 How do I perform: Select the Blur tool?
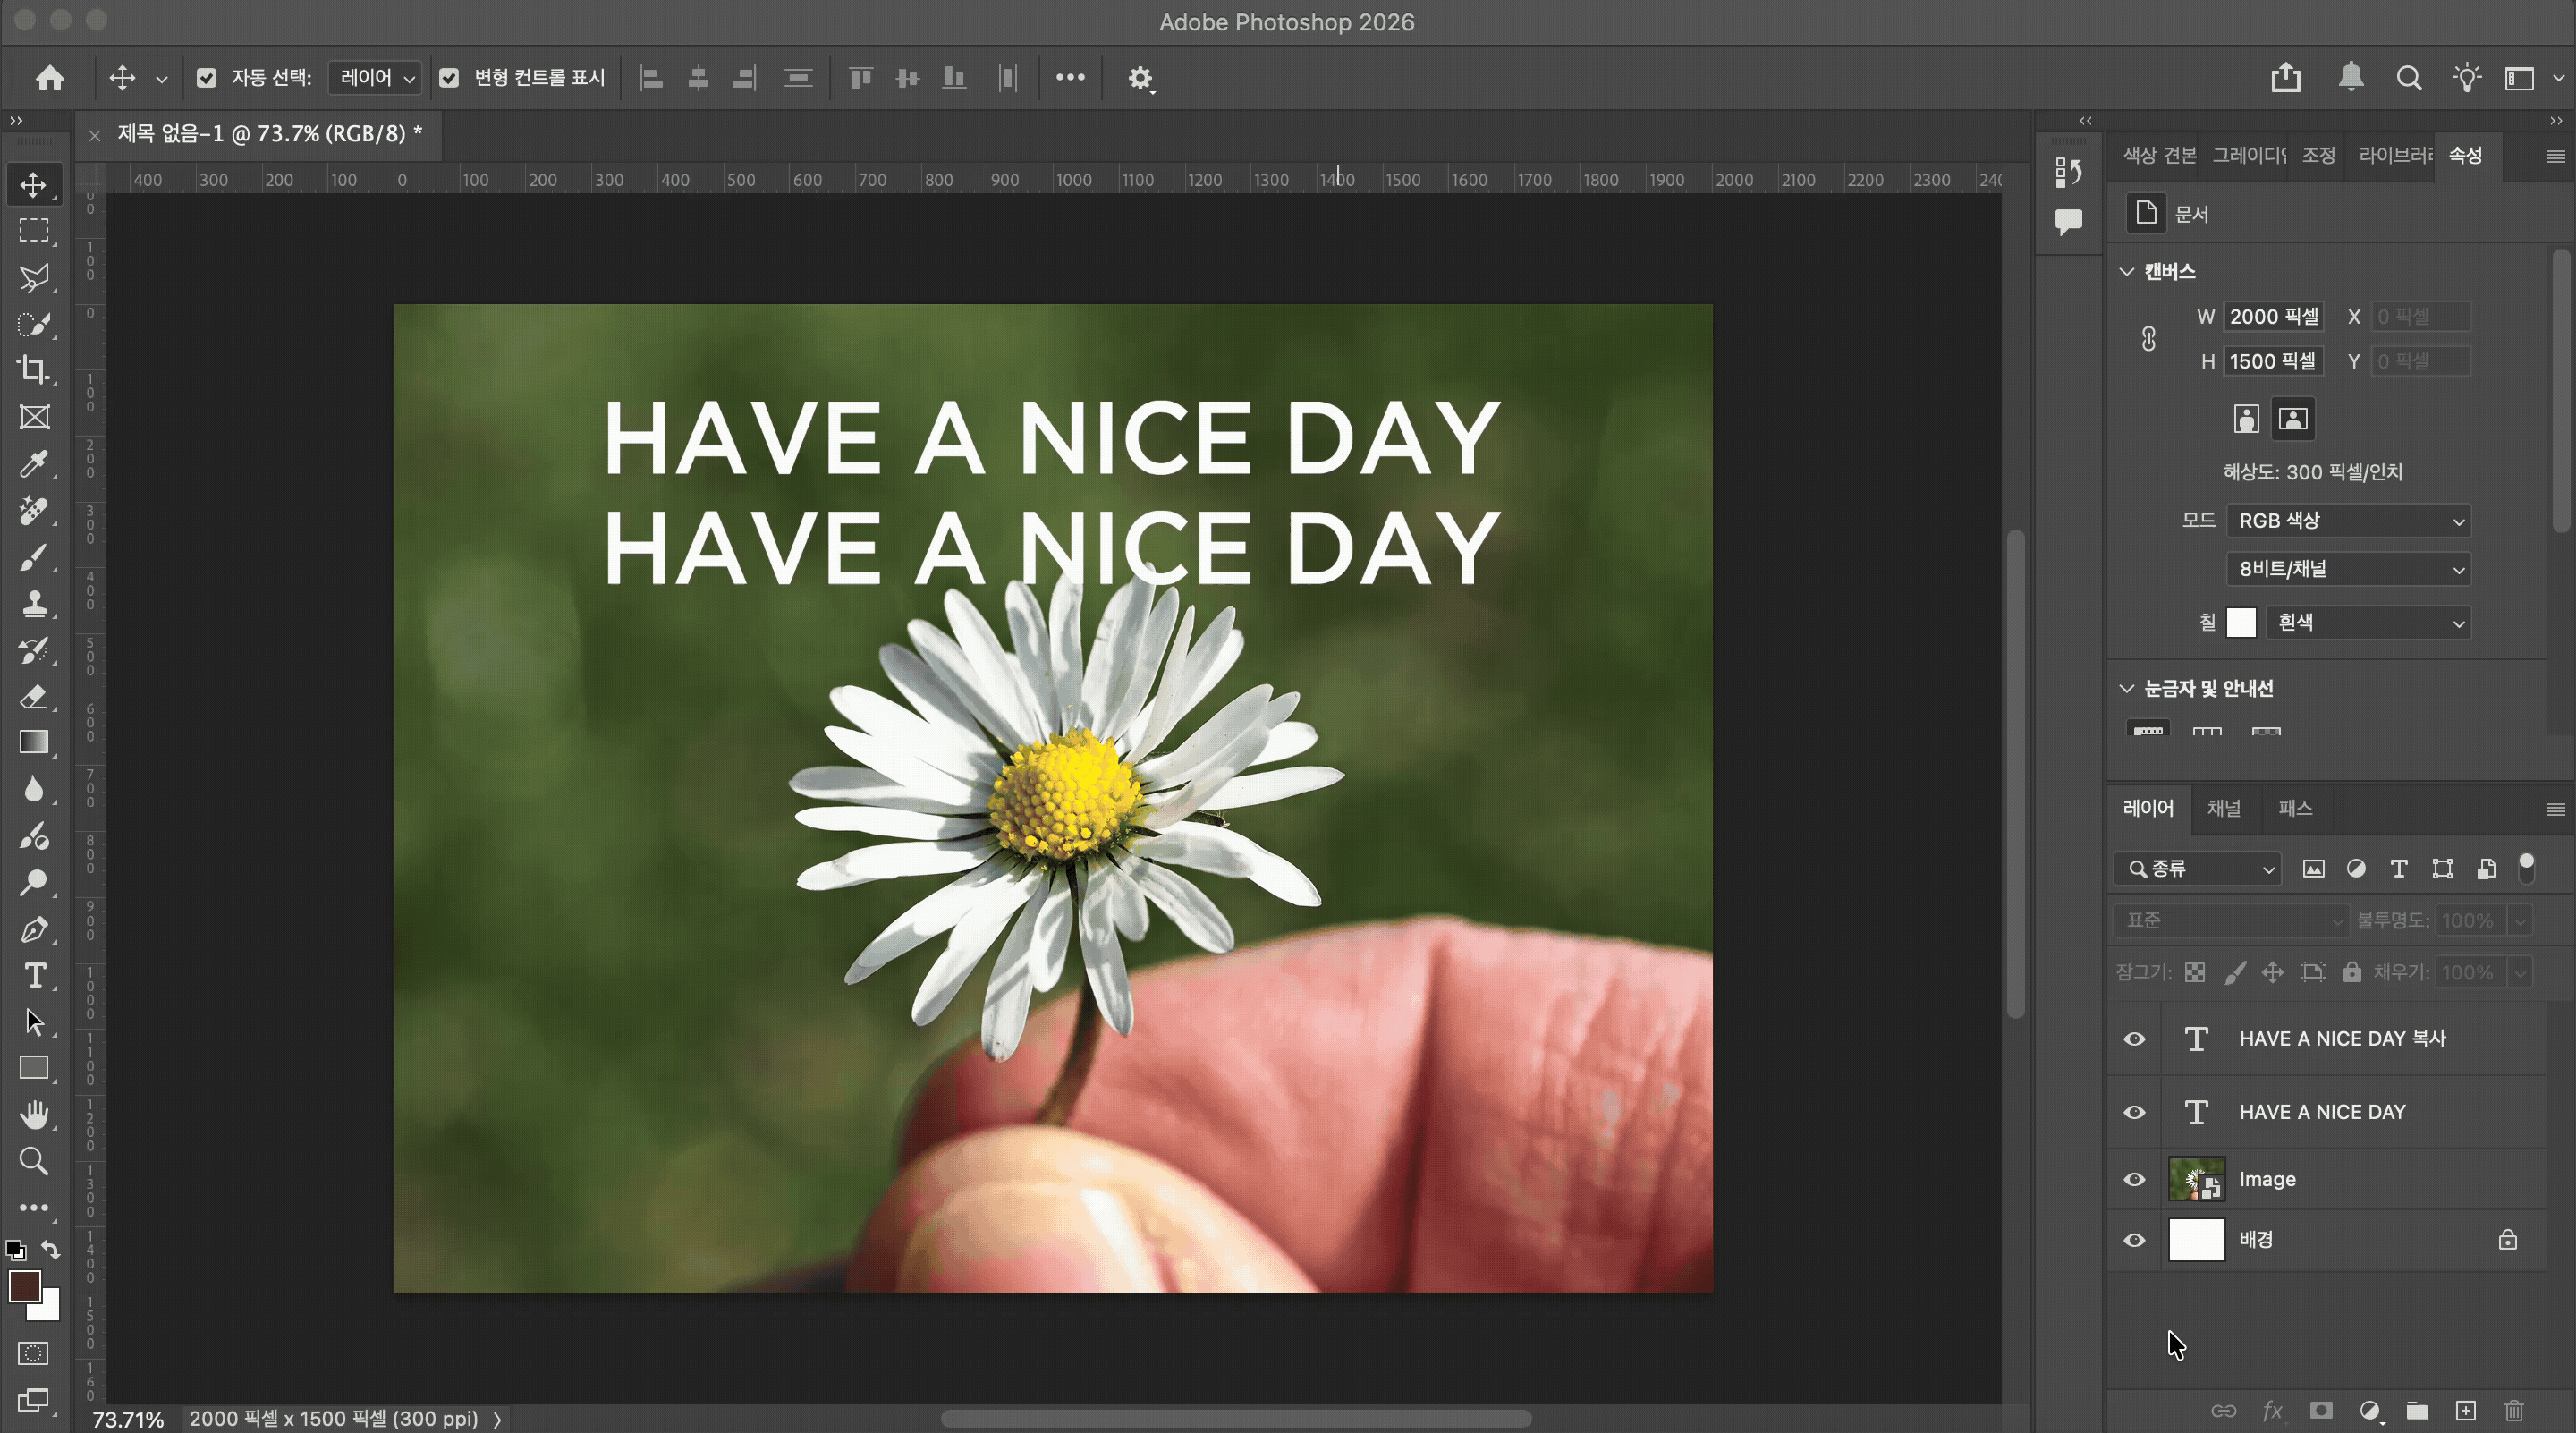click(33, 789)
